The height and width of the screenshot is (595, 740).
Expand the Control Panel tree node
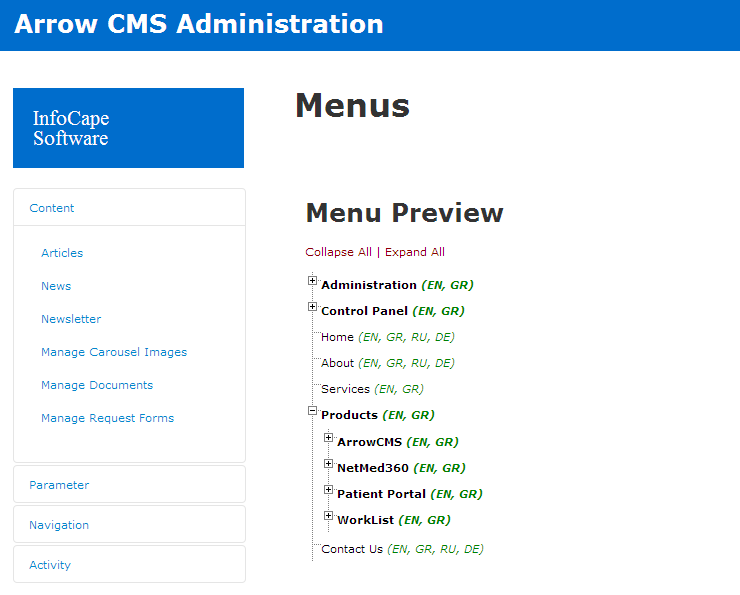coord(312,306)
